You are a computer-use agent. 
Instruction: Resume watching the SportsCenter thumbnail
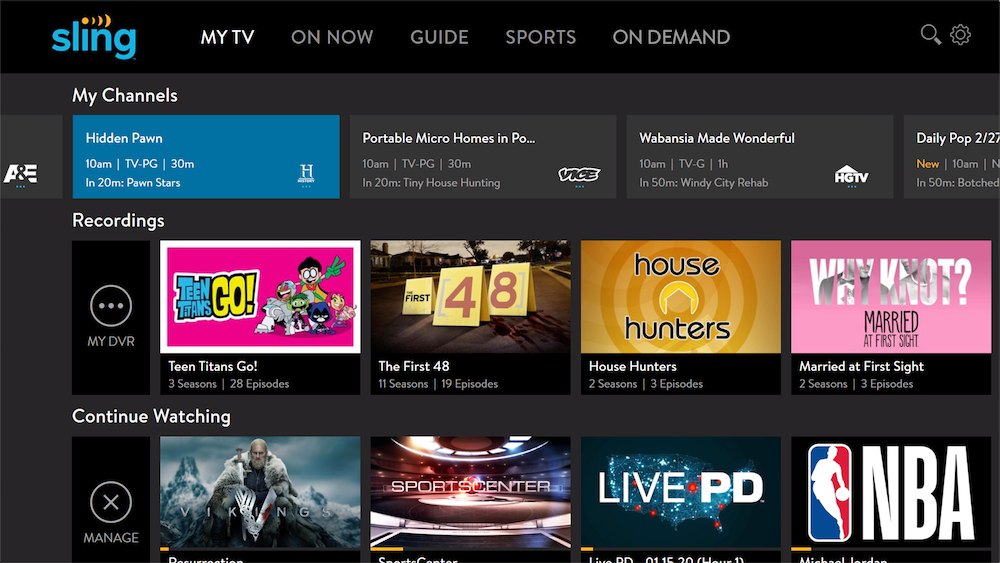point(471,492)
